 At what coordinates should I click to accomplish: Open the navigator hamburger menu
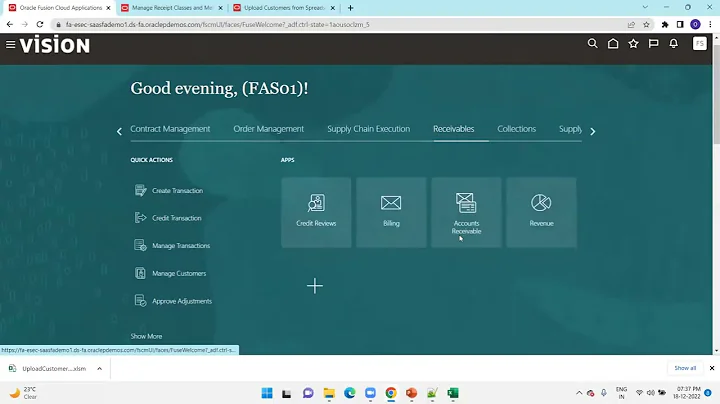10,45
